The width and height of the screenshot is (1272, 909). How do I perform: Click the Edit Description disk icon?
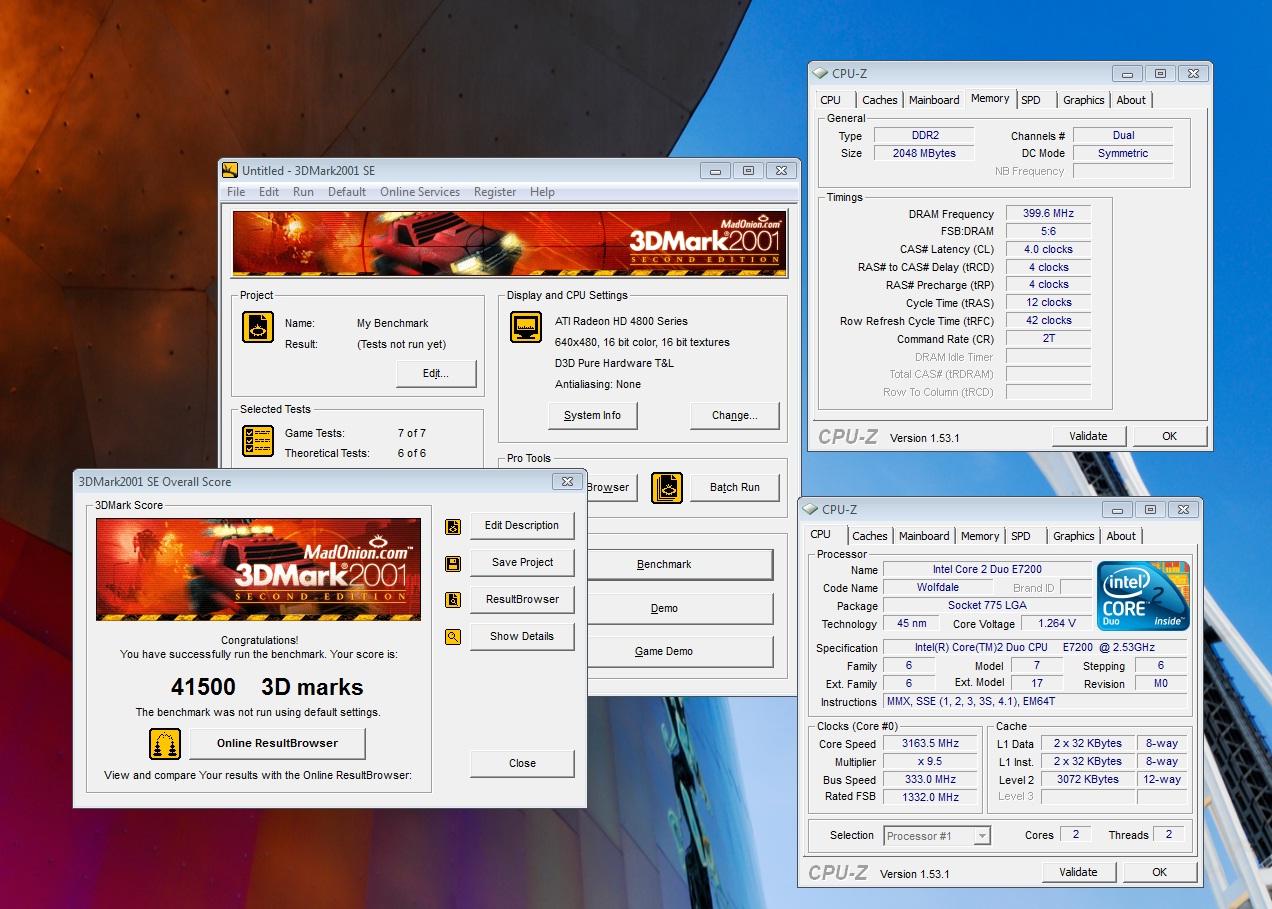453,526
